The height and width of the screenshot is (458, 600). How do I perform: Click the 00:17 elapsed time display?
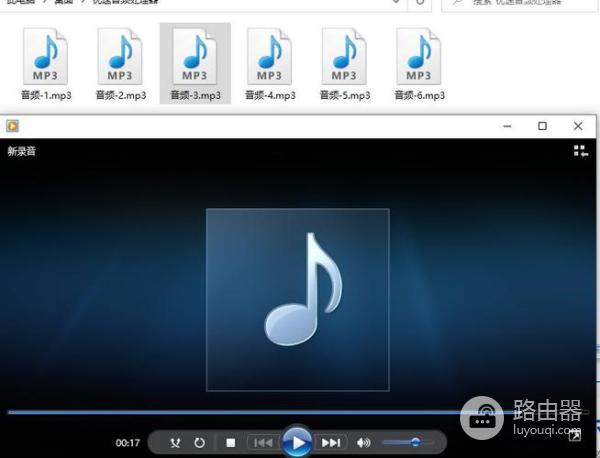pyautogui.click(x=128, y=443)
